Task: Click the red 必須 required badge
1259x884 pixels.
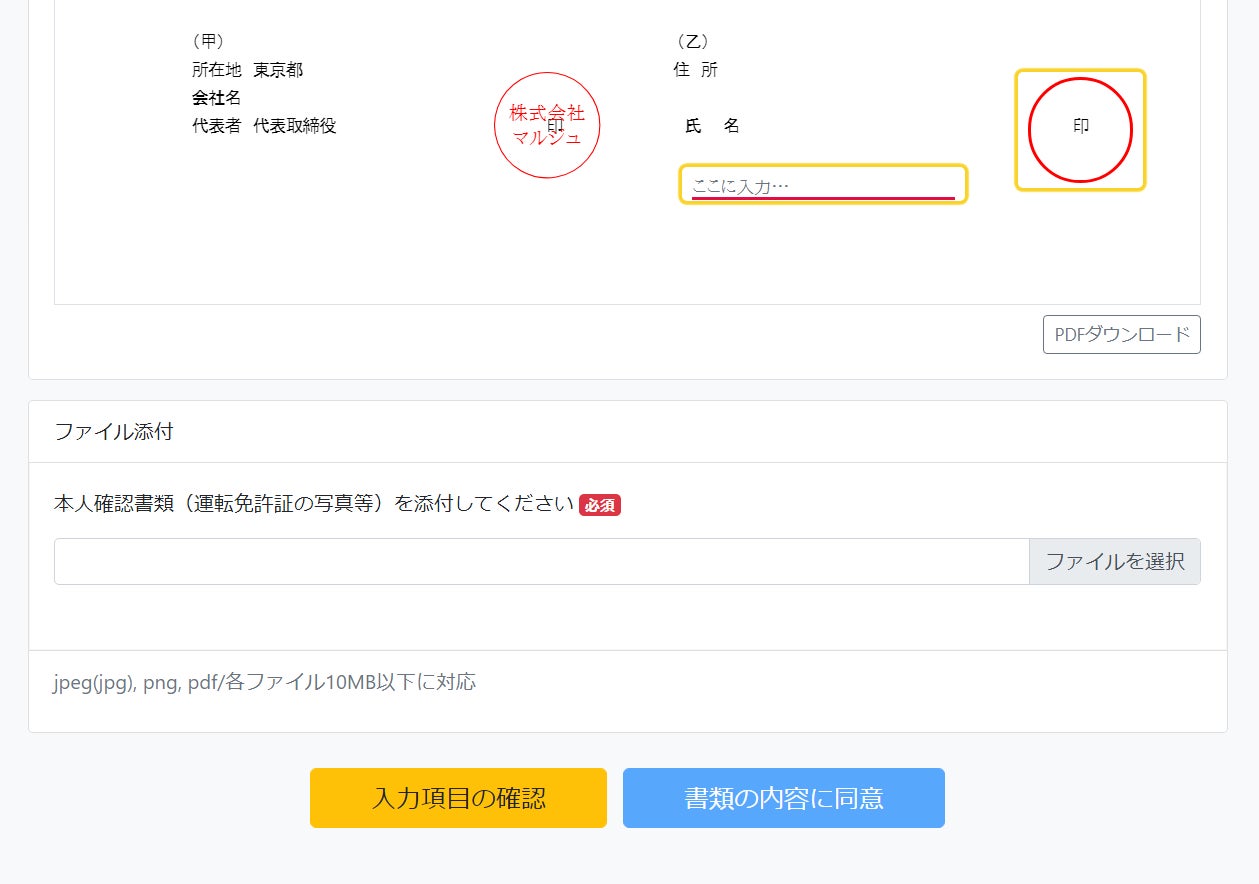Action: pyautogui.click(x=600, y=505)
